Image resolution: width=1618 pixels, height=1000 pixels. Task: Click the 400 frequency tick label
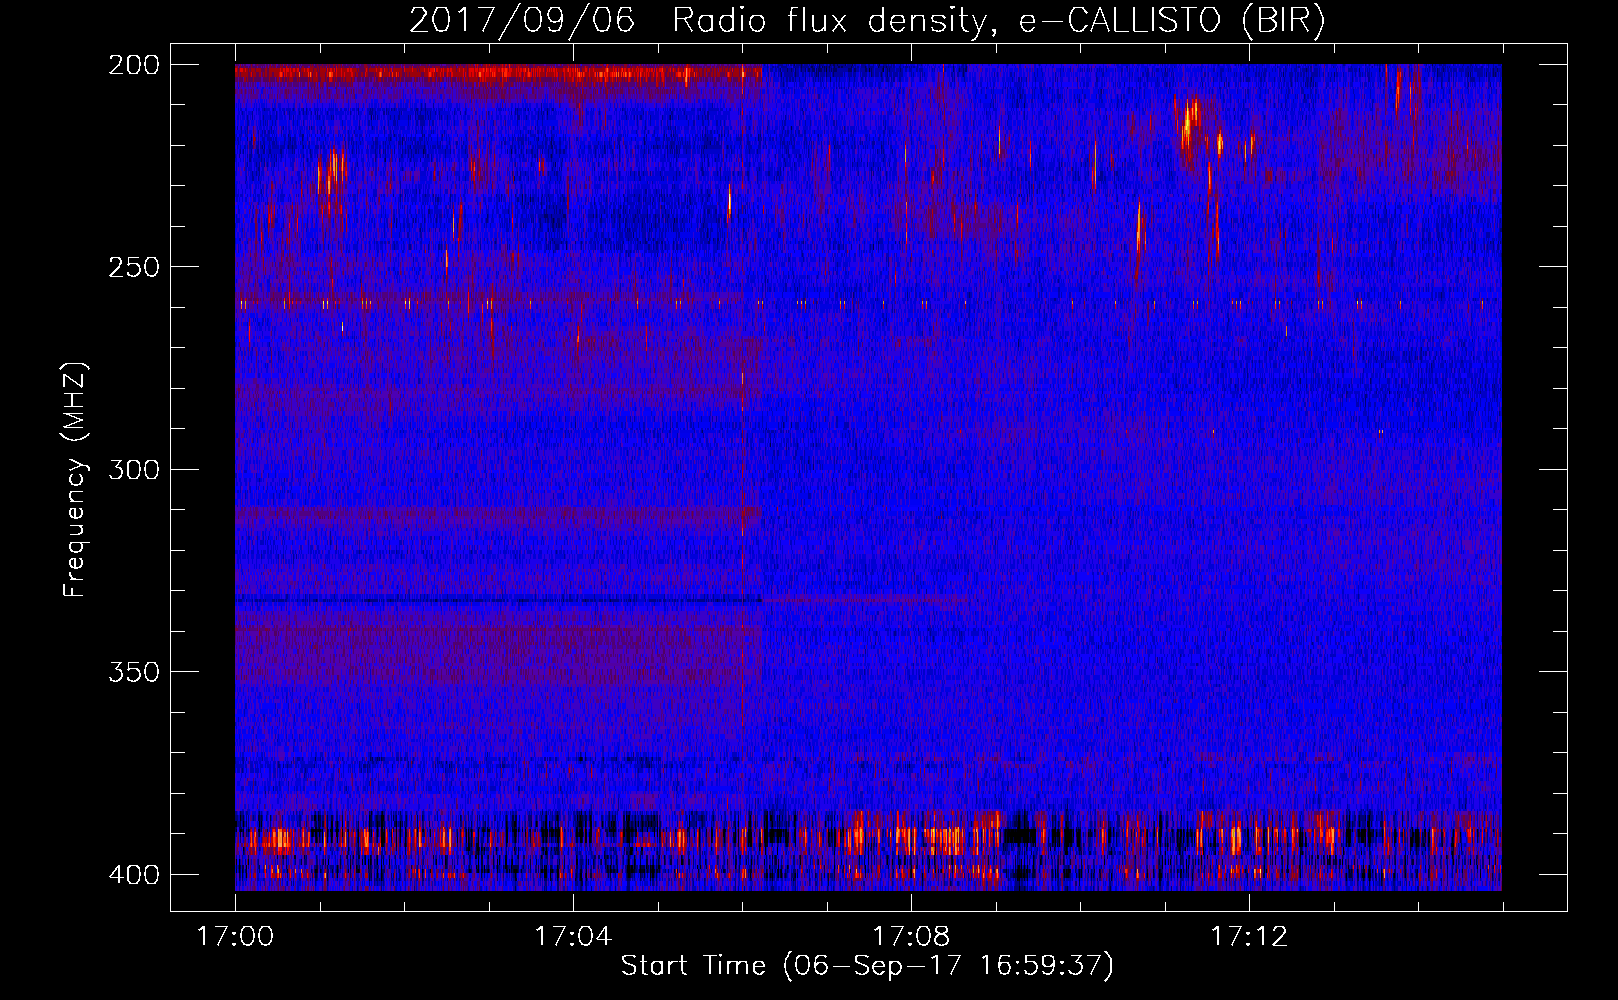click(x=134, y=875)
